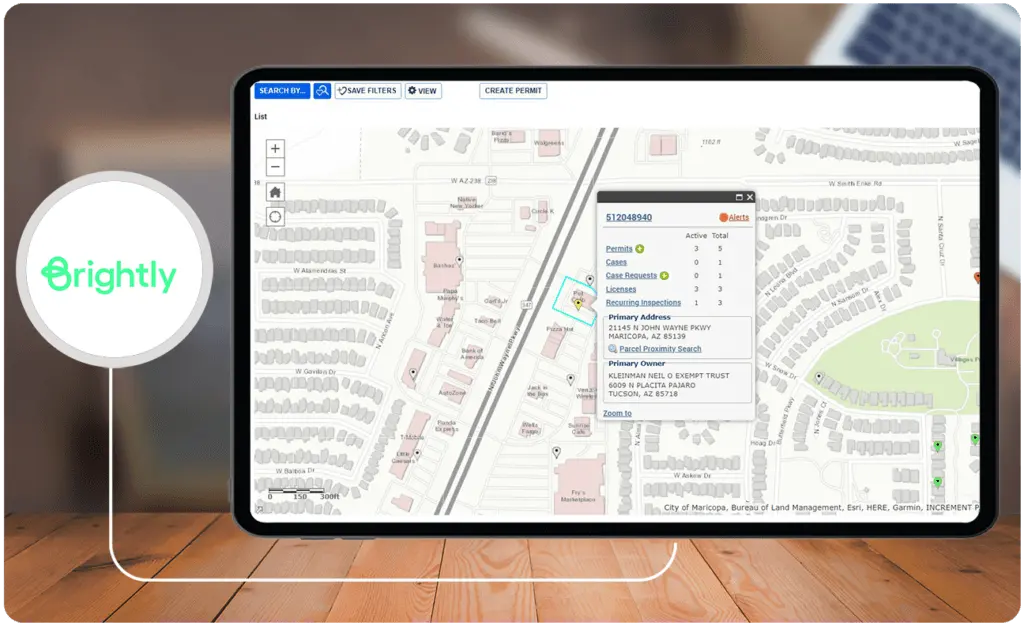The width and height of the screenshot is (1024, 626).
Task: Add a permit with the green plus icon
Action: pos(640,249)
